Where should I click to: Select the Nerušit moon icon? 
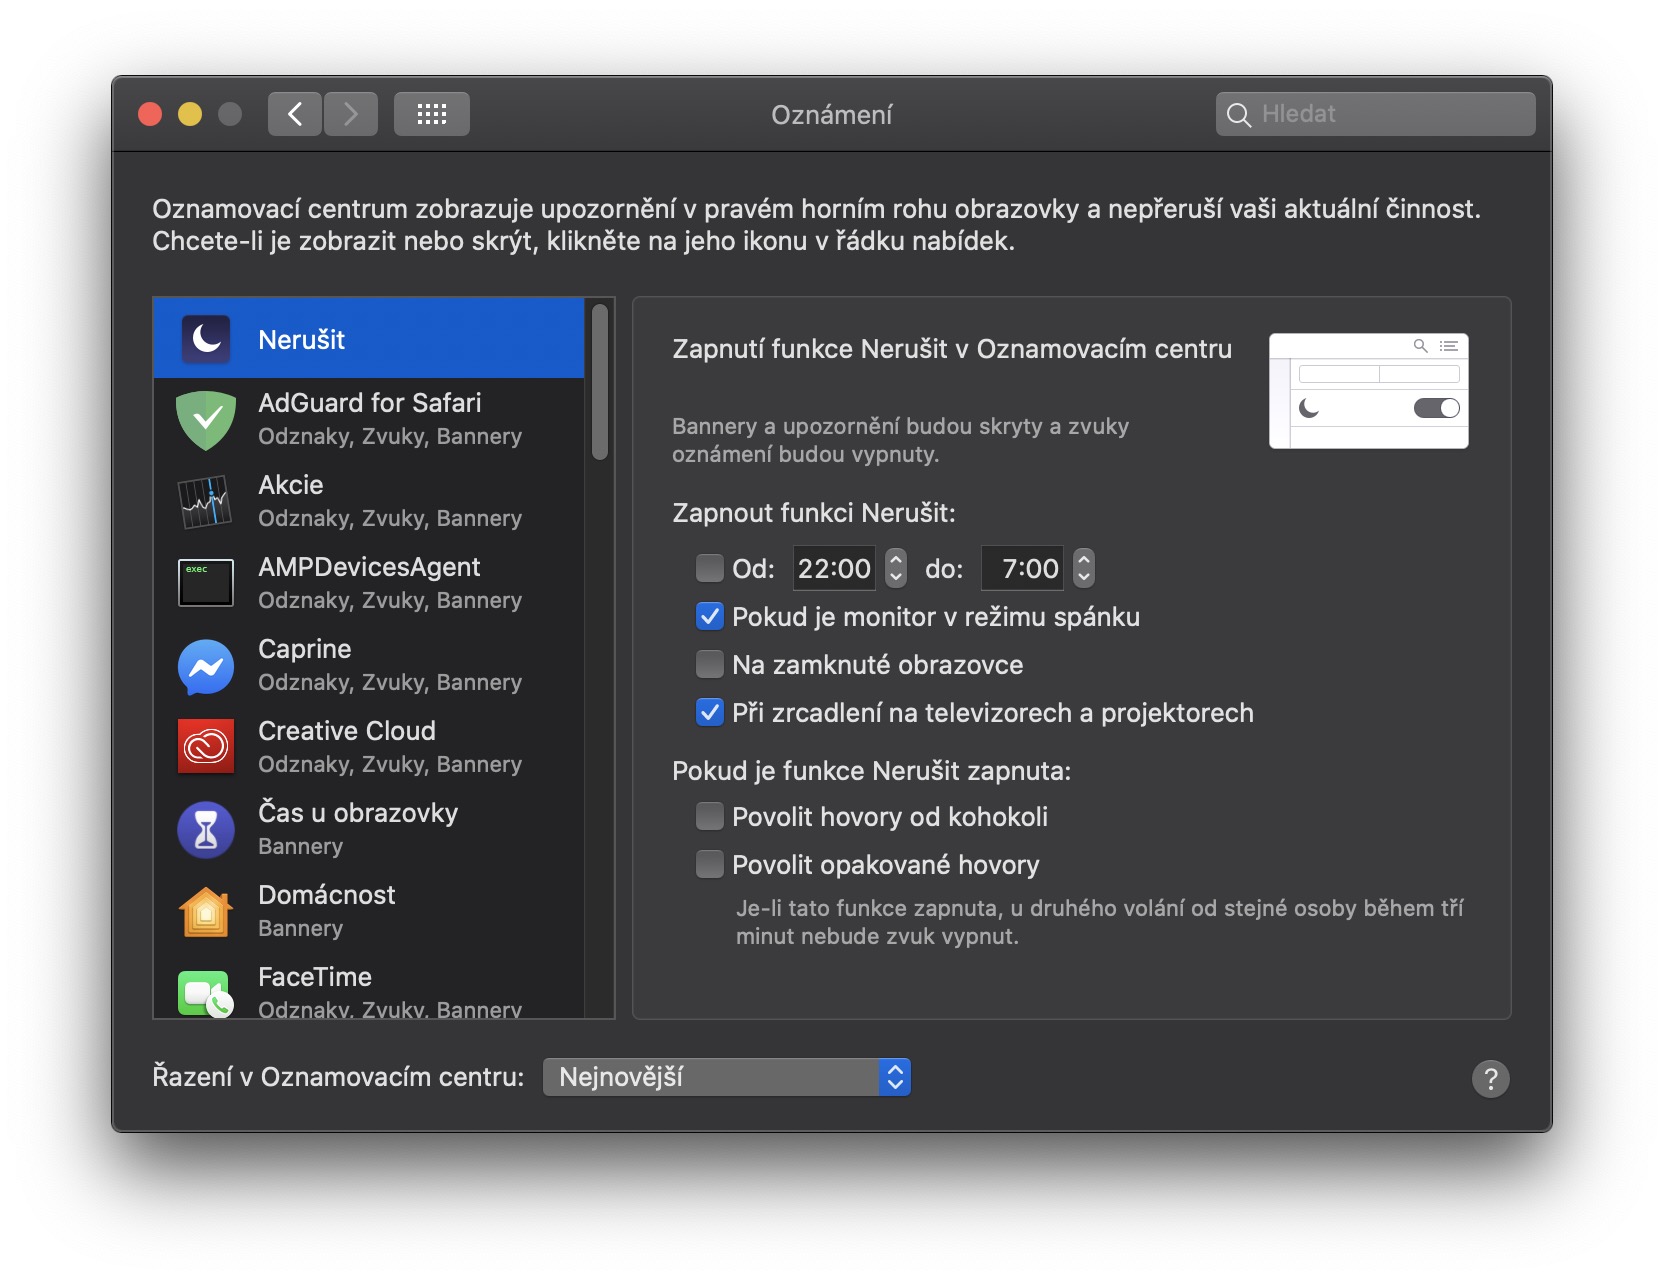pyautogui.click(x=206, y=339)
